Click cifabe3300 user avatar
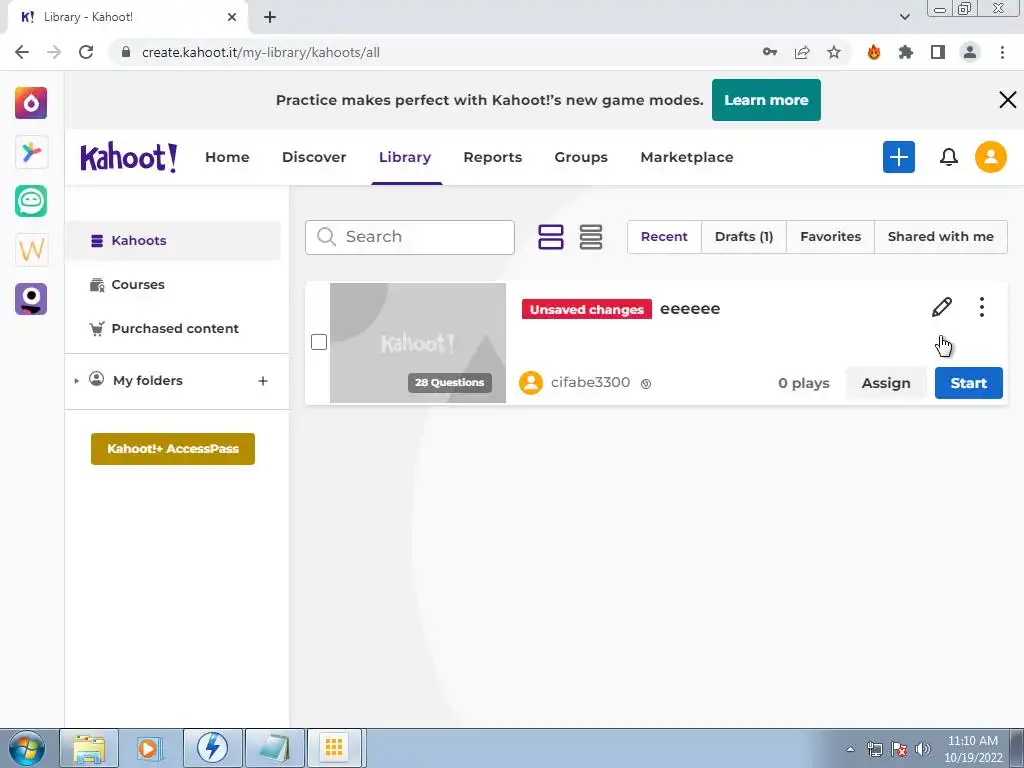The image size is (1024, 768). pyautogui.click(x=531, y=383)
